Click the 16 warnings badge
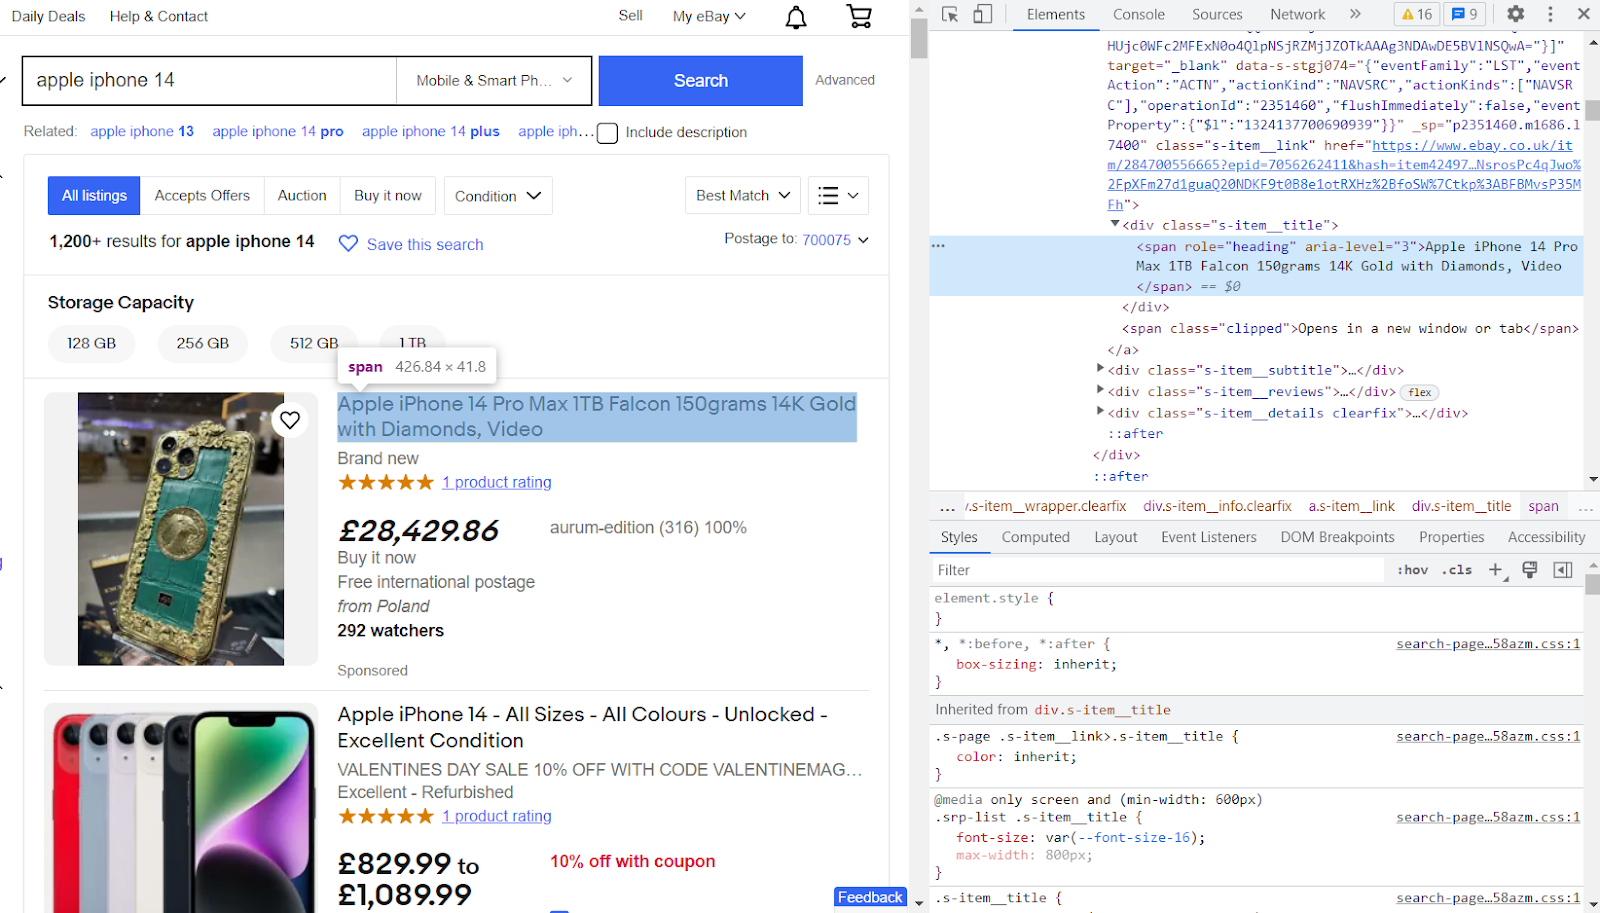 click(x=1417, y=14)
